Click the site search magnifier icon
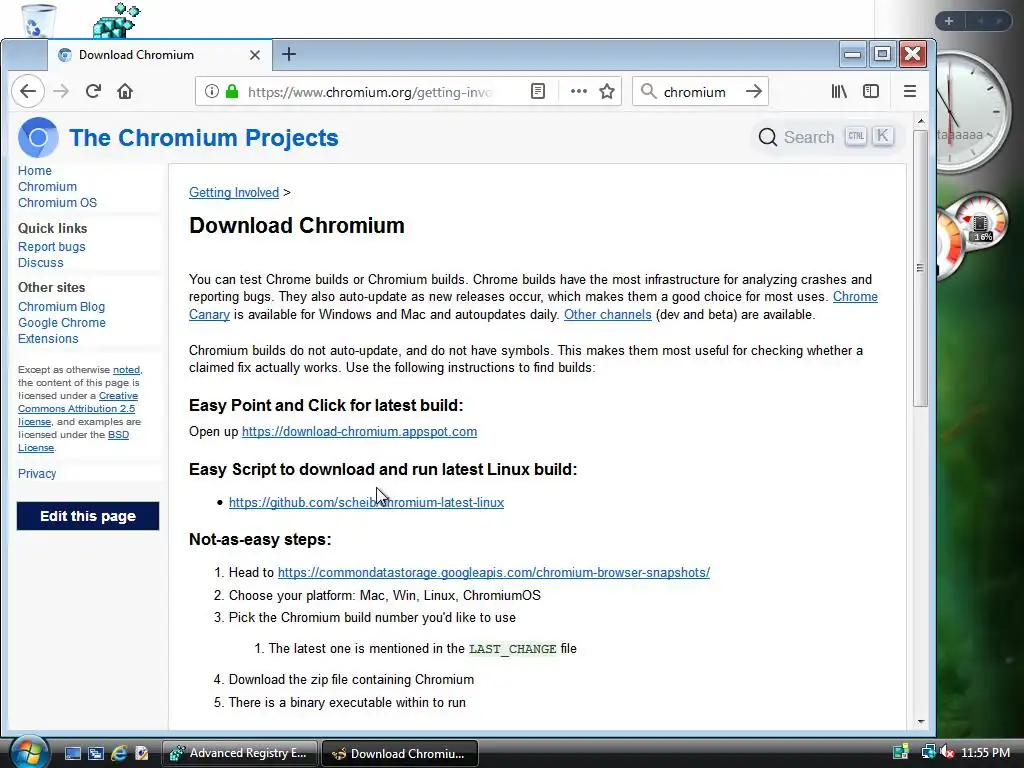1024x768 pixels. click(x=768, y=137)
